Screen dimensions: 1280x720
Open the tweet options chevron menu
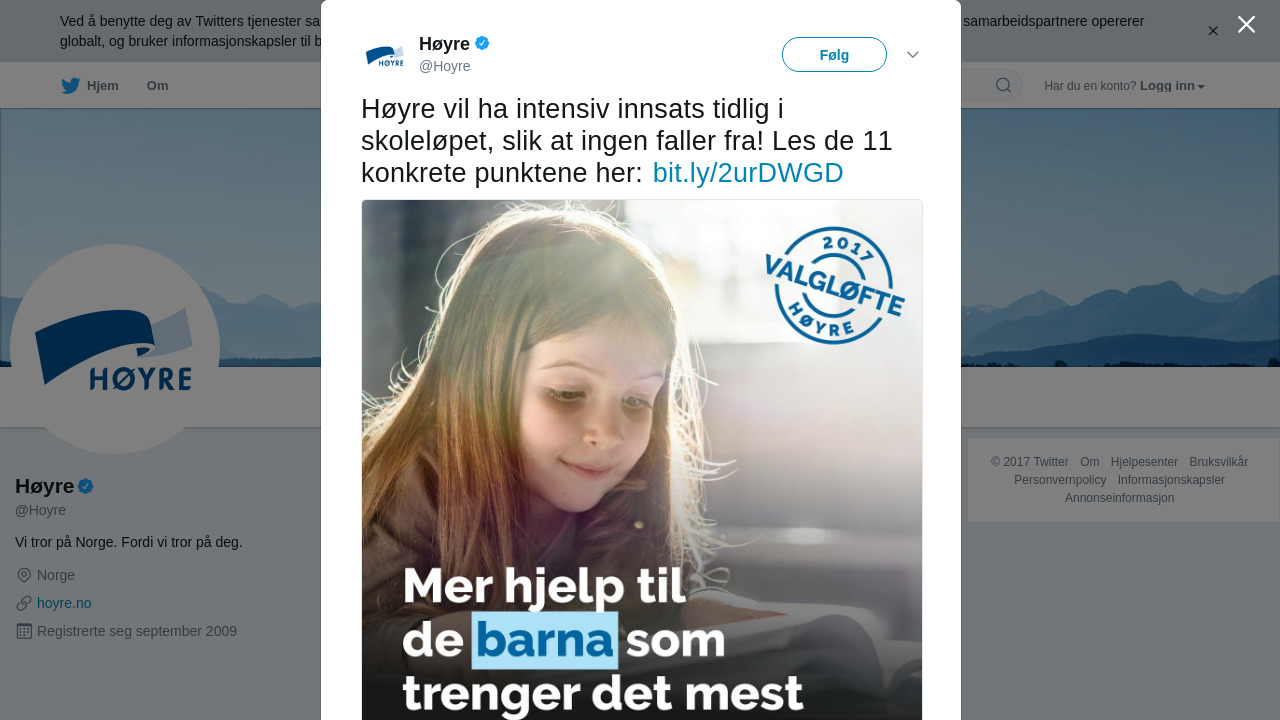click(913, 55)
